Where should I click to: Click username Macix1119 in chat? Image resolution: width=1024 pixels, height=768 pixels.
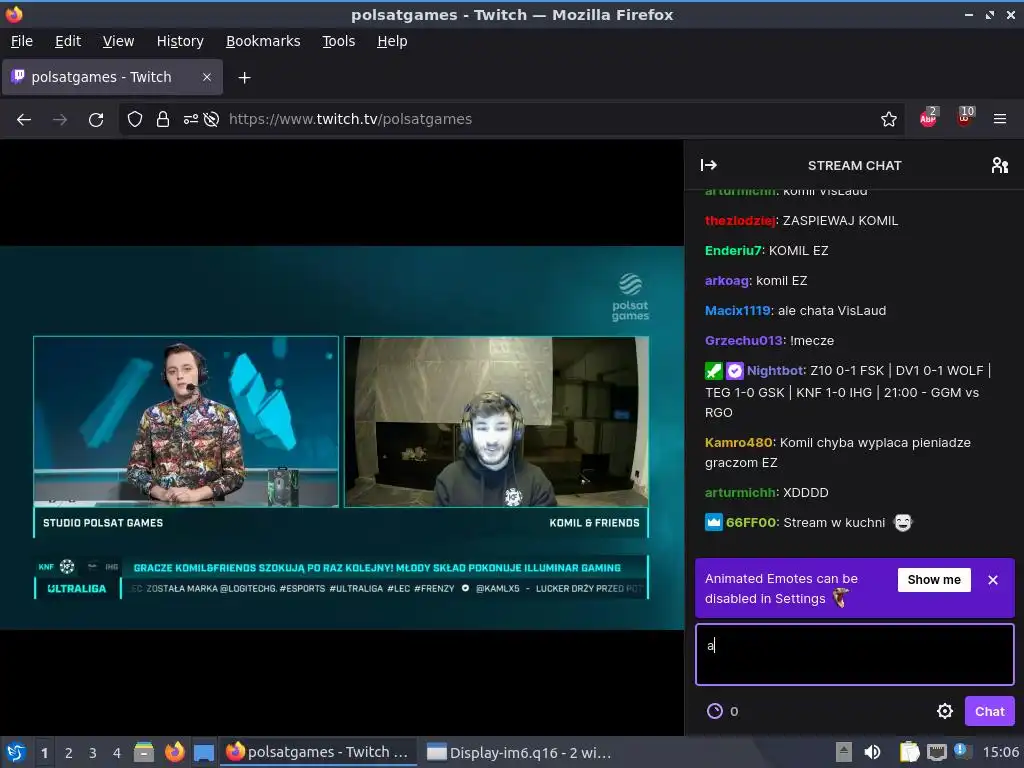pos(738,311)
